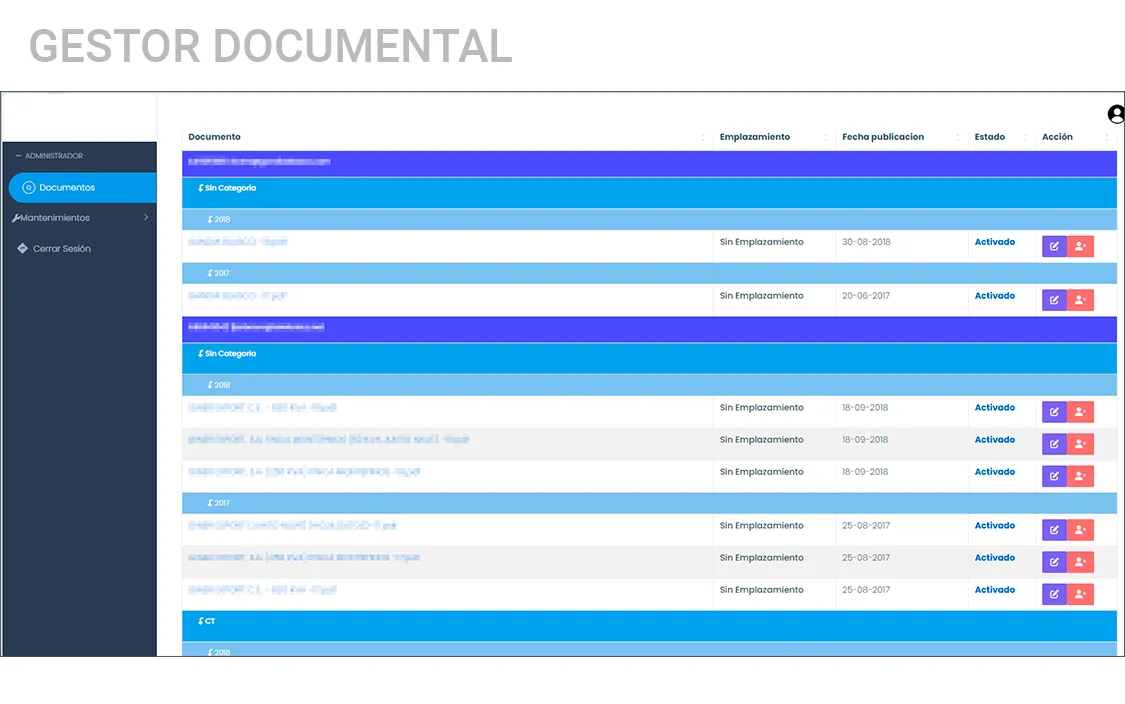
Task: Click Activado status of the 20-06-2017 document
Action: 994,296
